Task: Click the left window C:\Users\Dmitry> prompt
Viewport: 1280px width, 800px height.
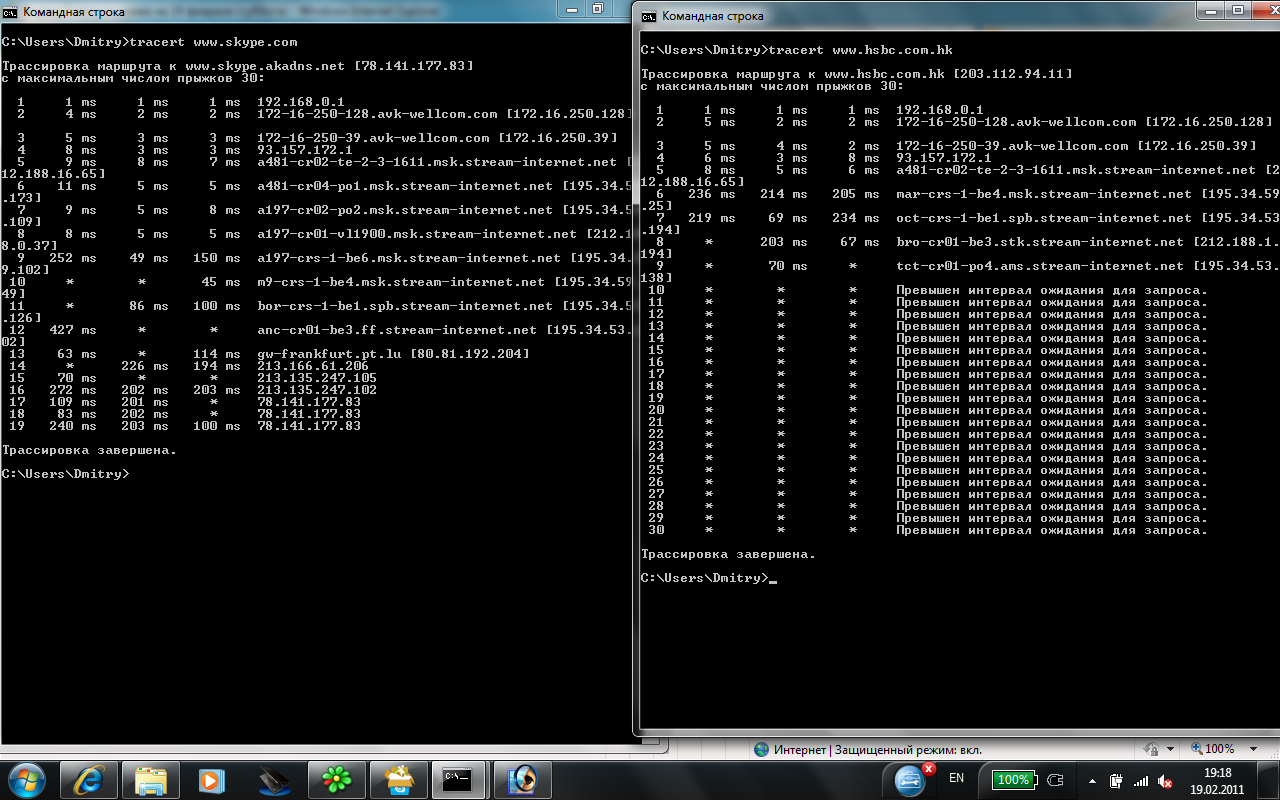Action: coord(66,474)
